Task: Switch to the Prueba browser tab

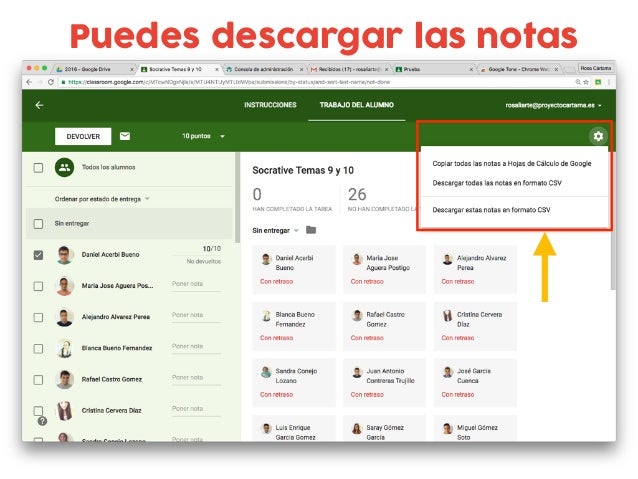Action: click(x=434, y=69)
